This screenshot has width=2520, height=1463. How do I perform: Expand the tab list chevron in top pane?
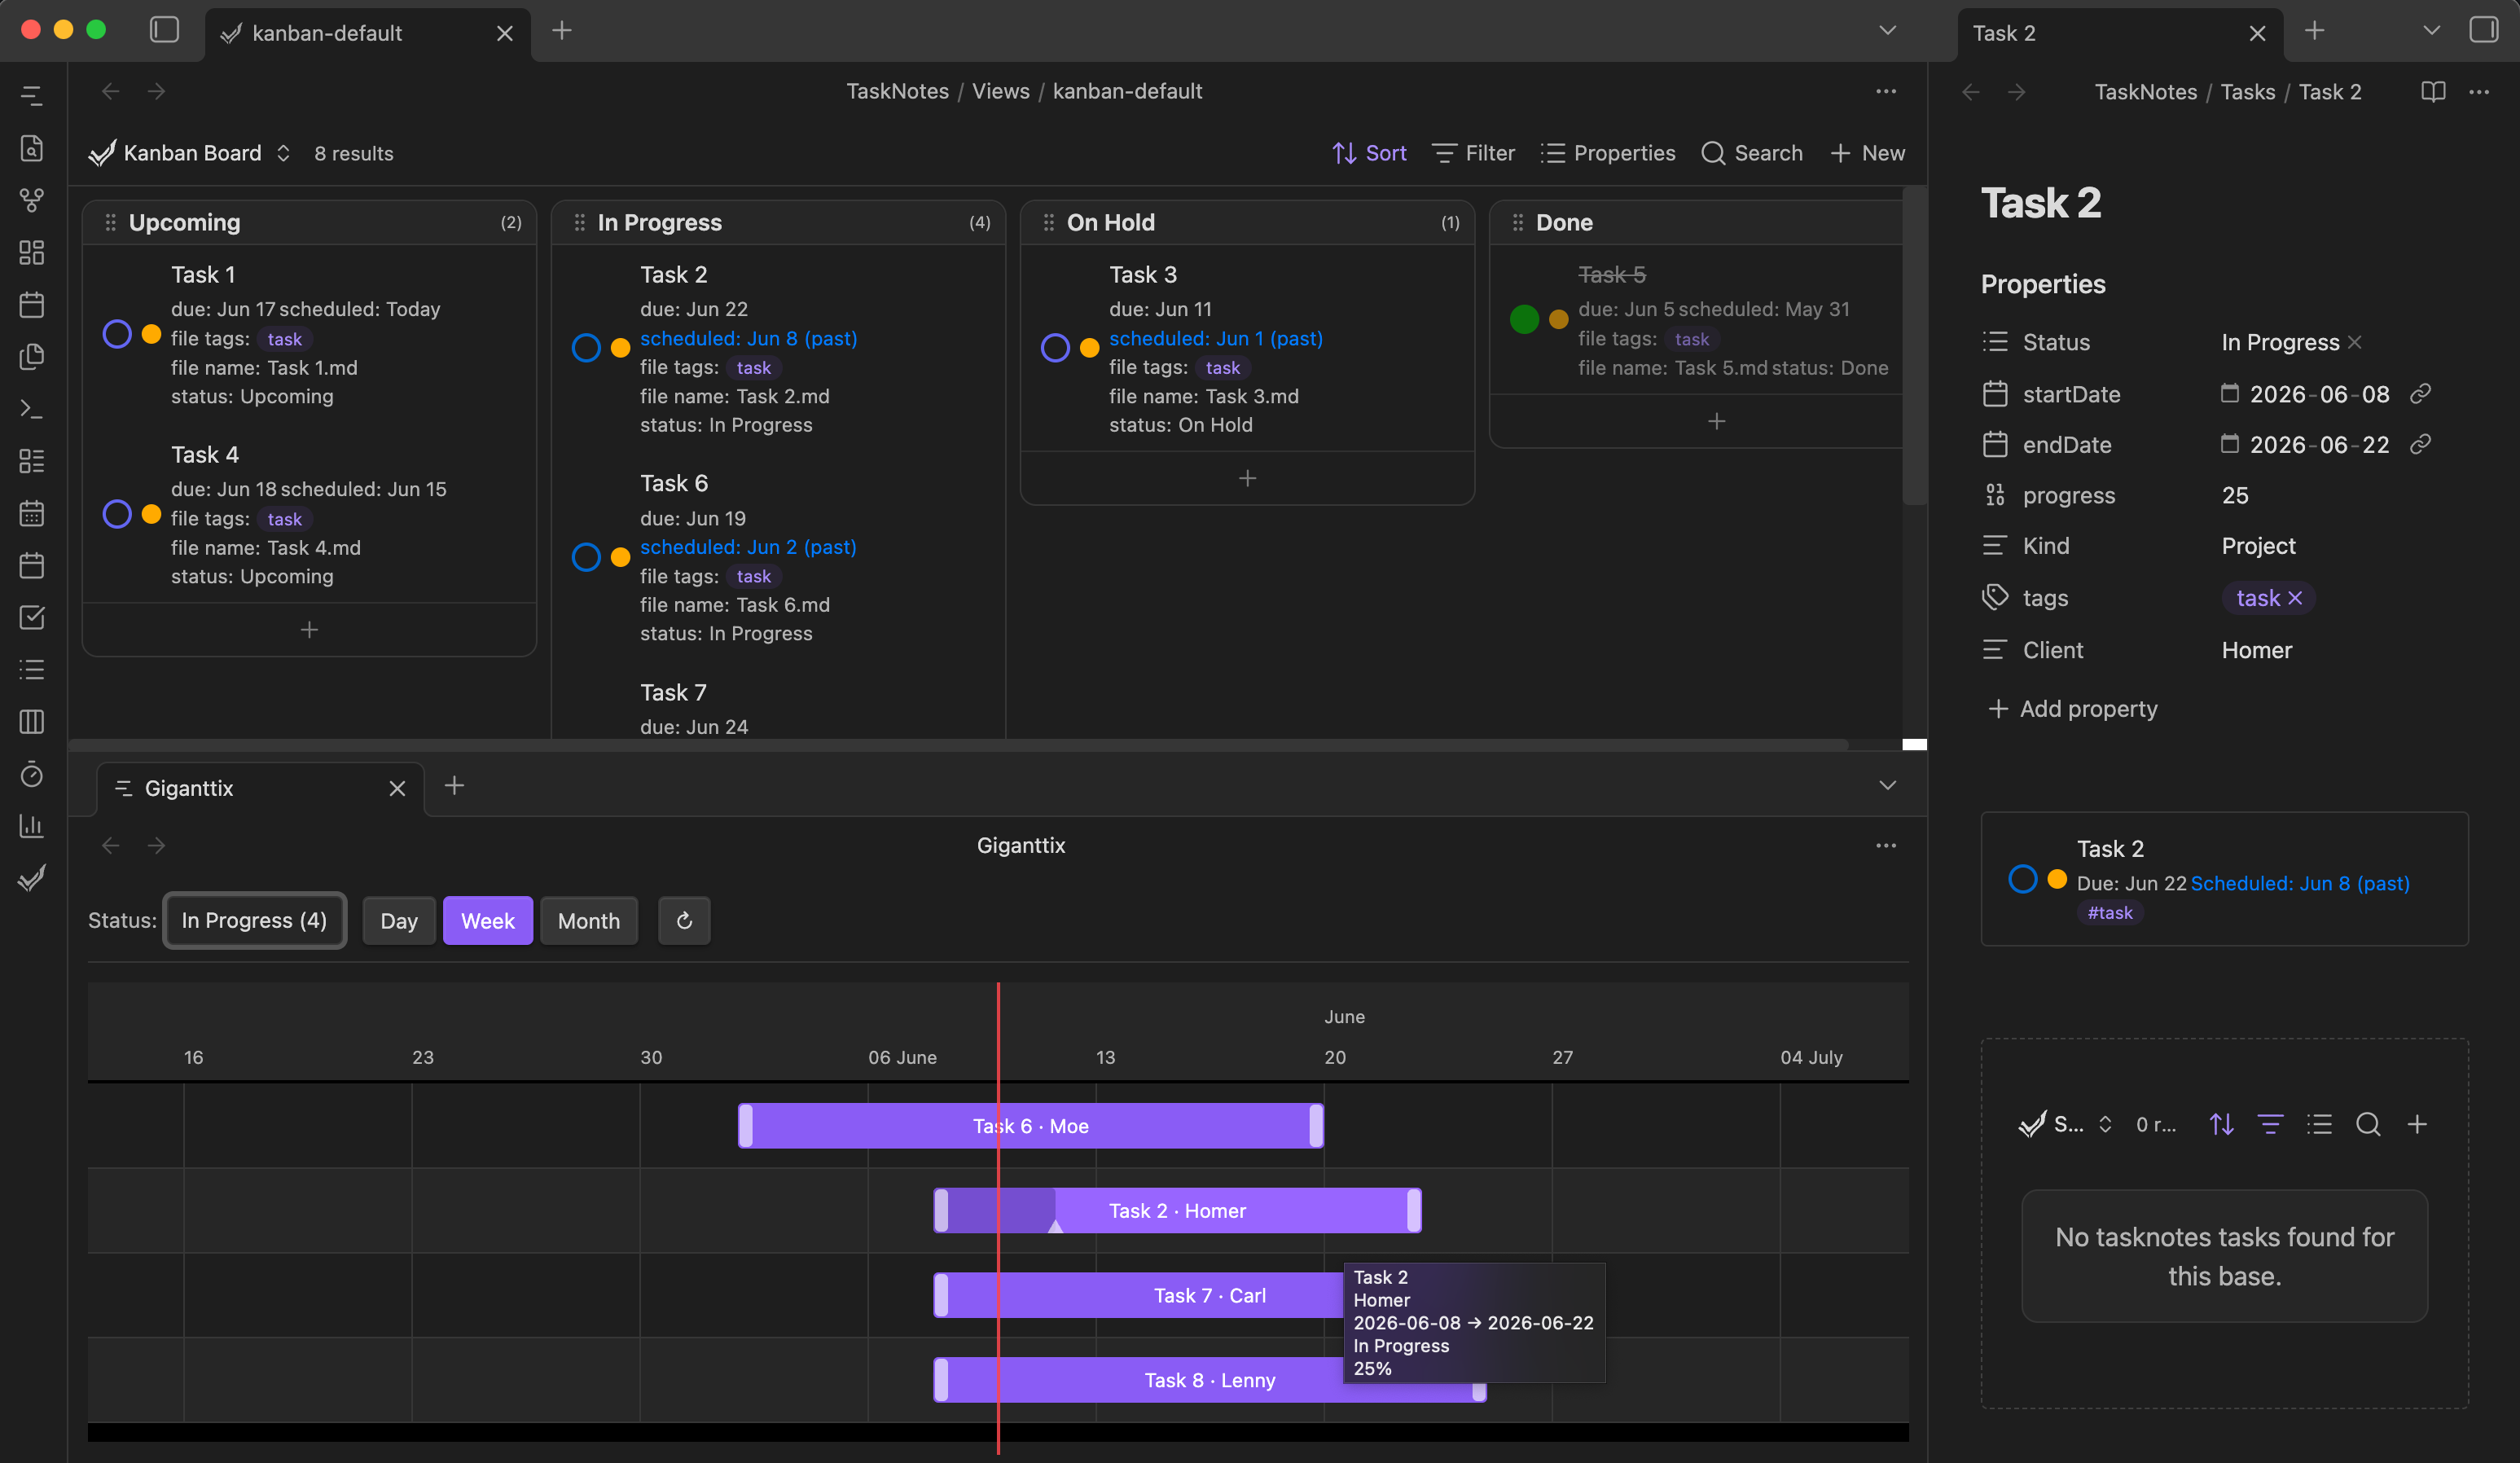1887,30
